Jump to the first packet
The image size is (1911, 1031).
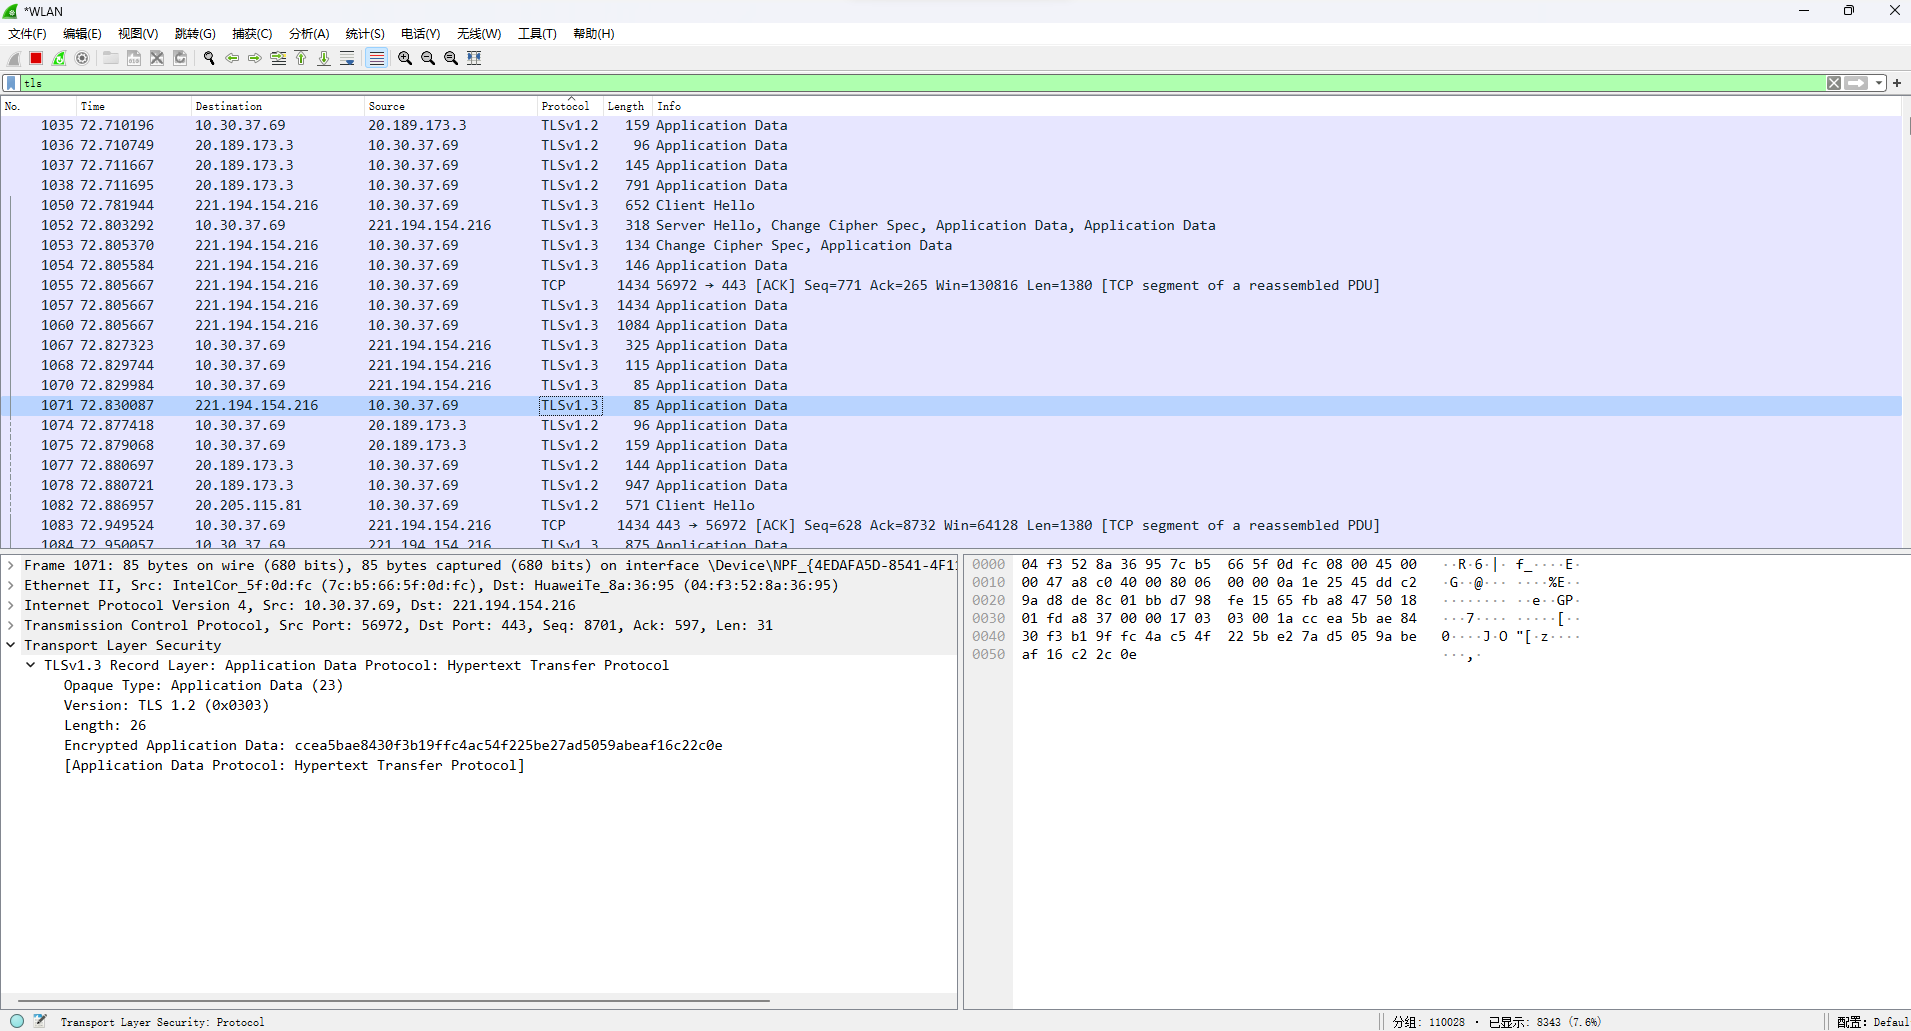pyautogui.click(x=301, y=58)
